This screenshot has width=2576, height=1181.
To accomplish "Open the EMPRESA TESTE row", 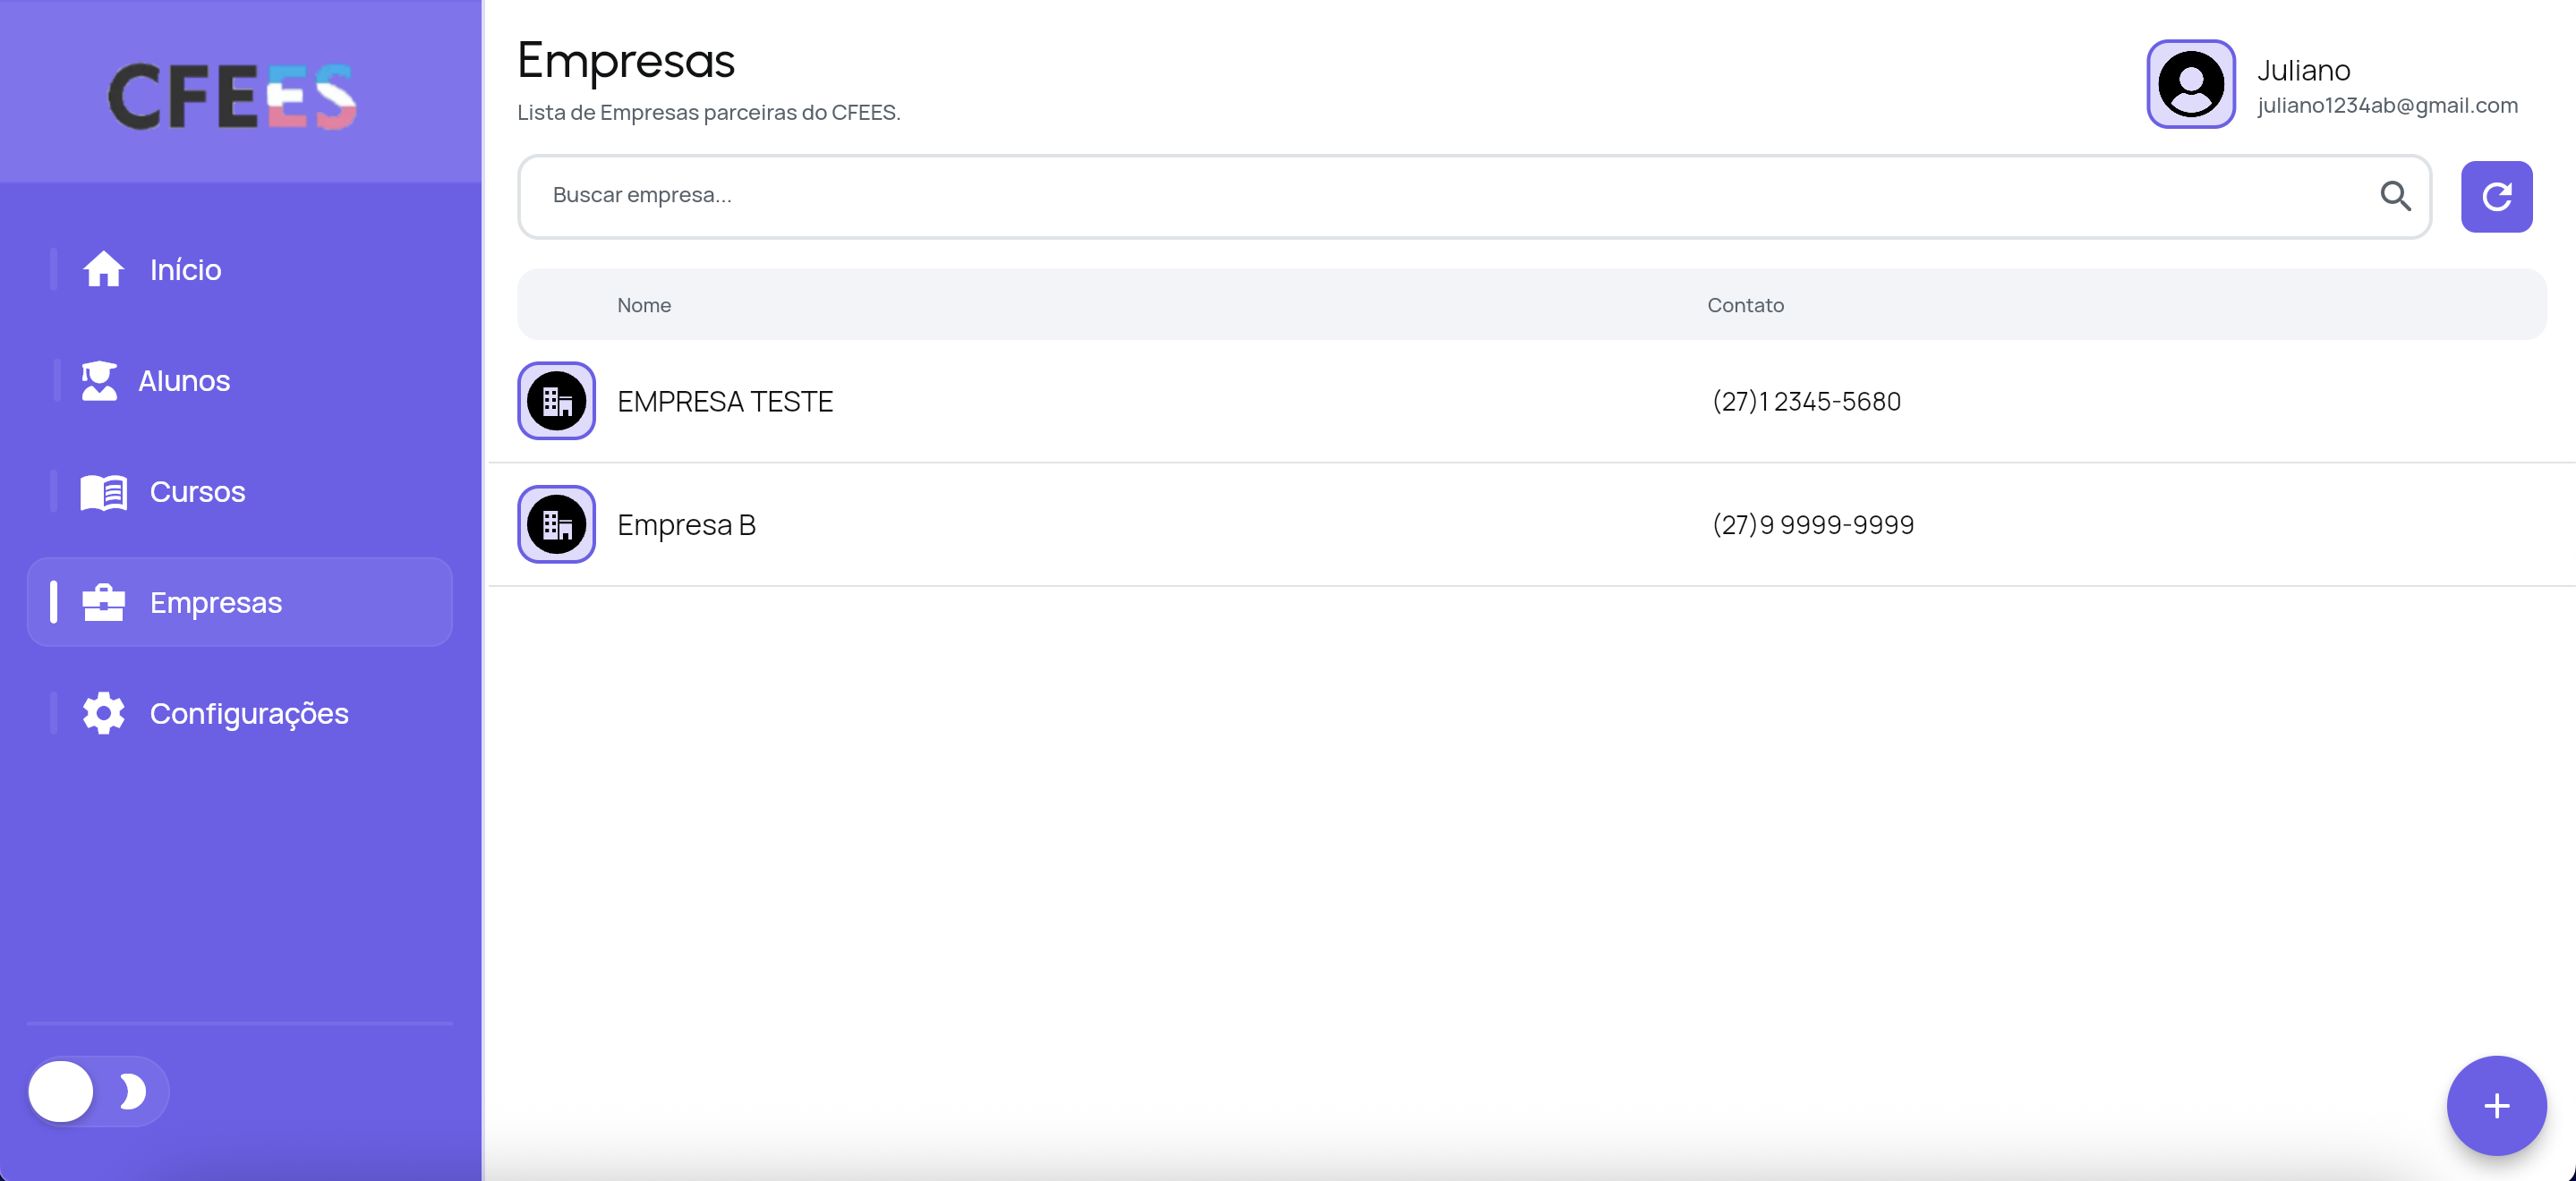I will pos(725,402).
